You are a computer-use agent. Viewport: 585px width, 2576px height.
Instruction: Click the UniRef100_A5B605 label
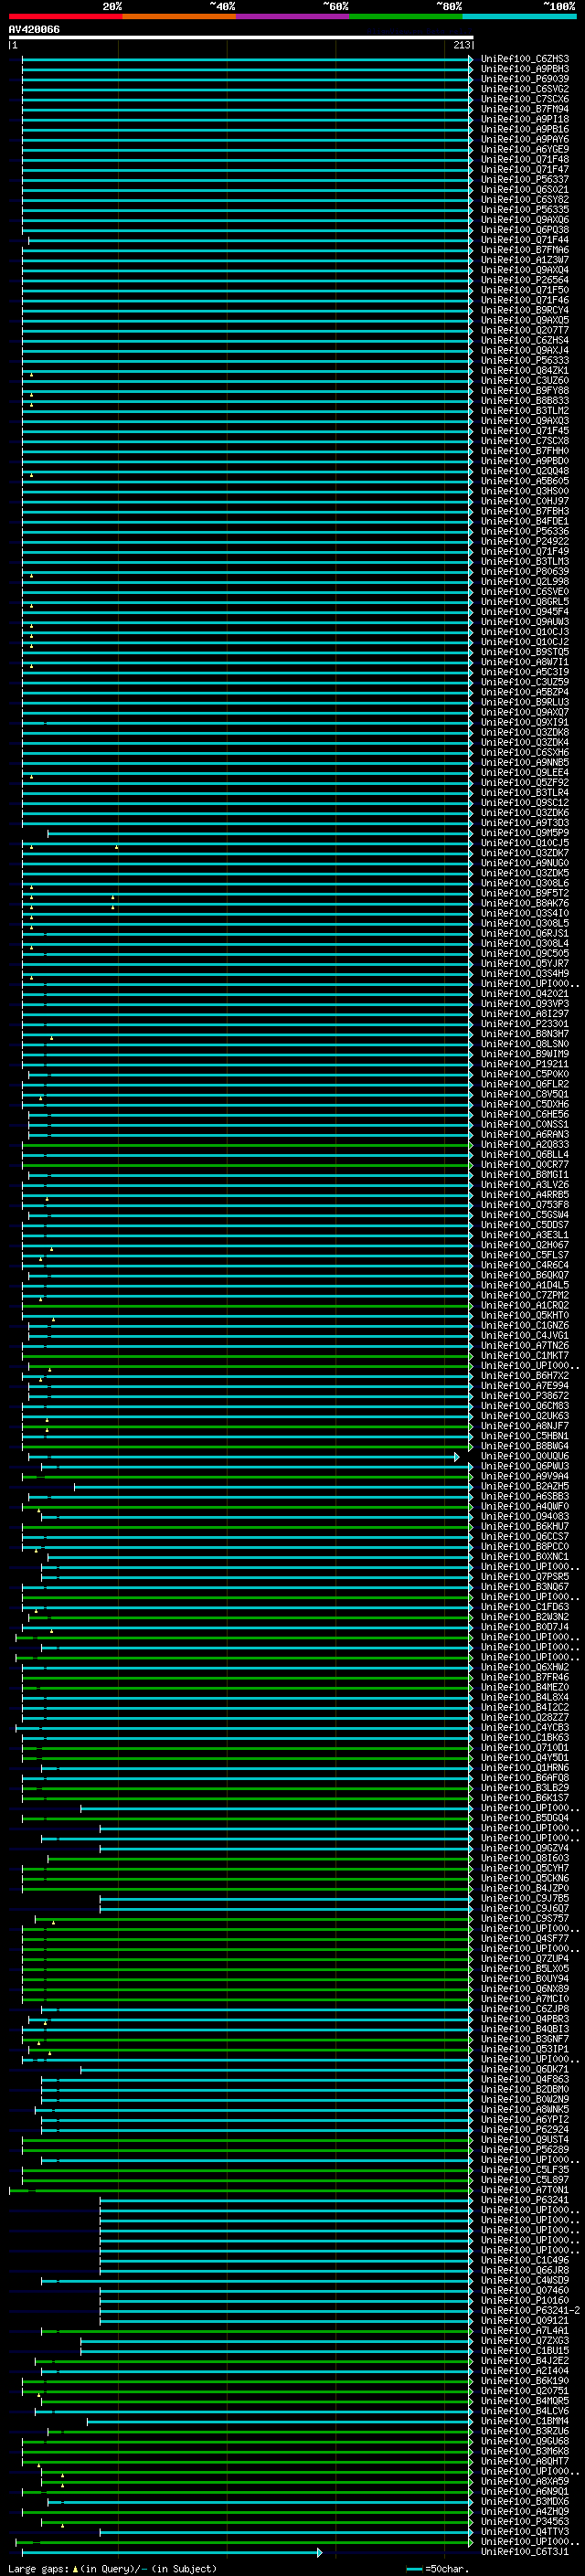pyautogui.click(x=525, y=481)
